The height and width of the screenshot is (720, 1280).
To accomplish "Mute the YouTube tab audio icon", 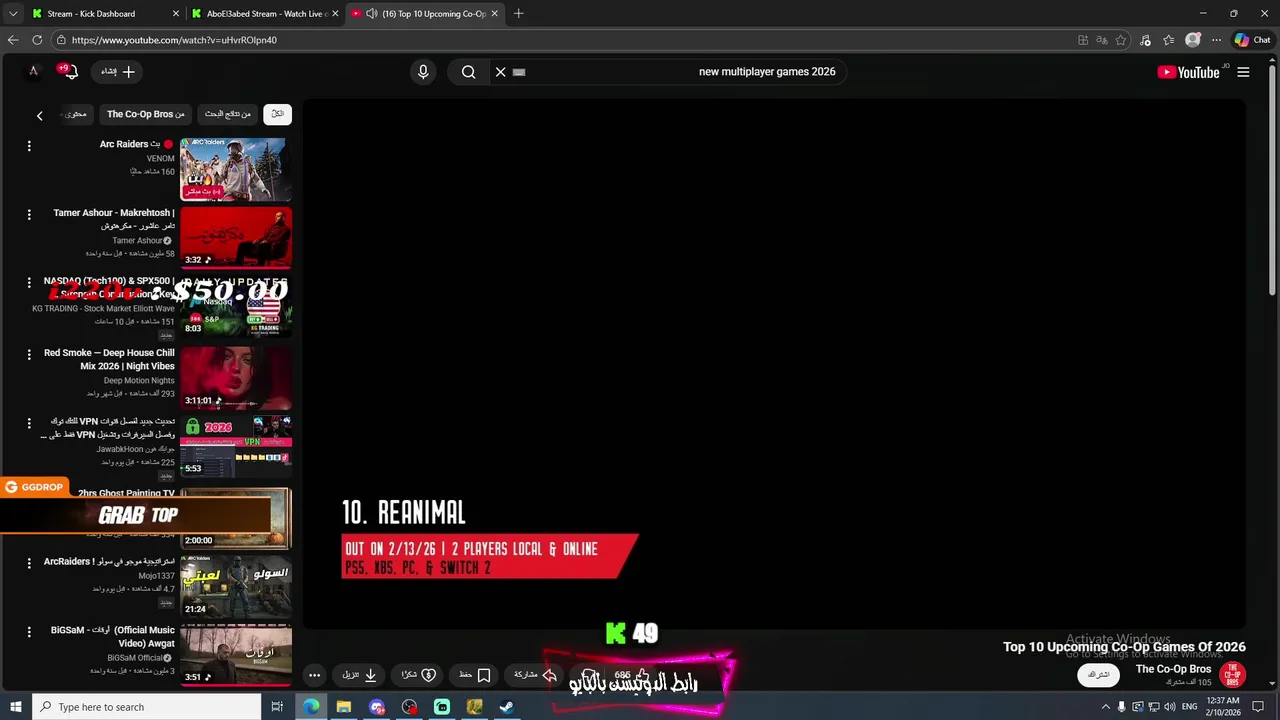I will pyautogui.click(x=372, y=14).
